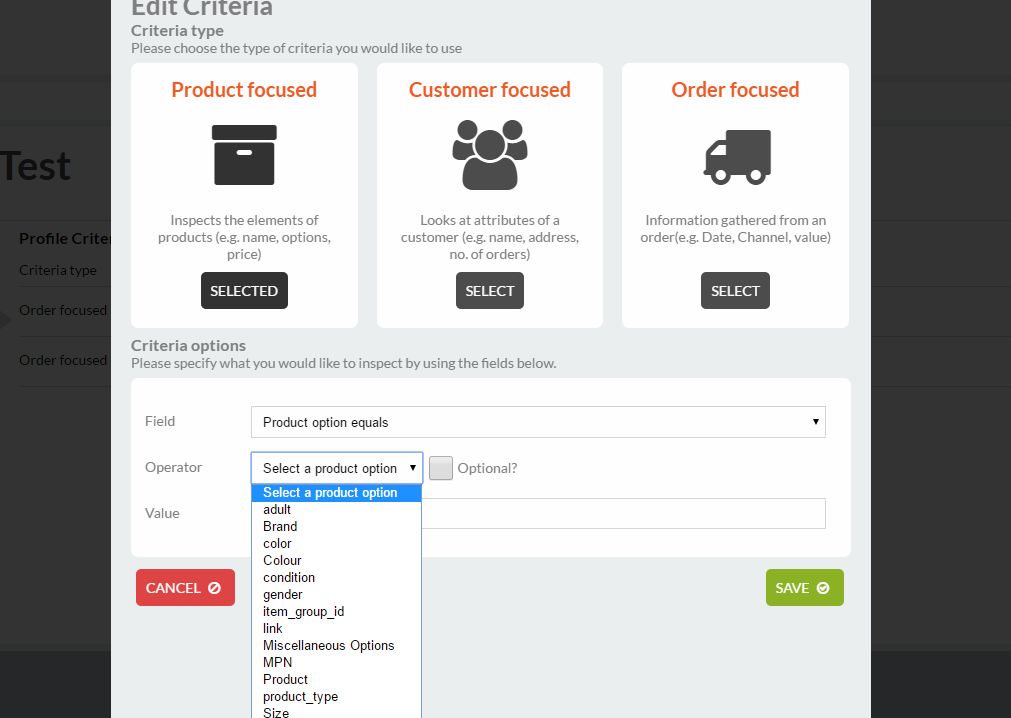Image resolution: width=1011 pixels, height=718 pixels.
Task: Select 'condition' from the option list
Action: 337,577
